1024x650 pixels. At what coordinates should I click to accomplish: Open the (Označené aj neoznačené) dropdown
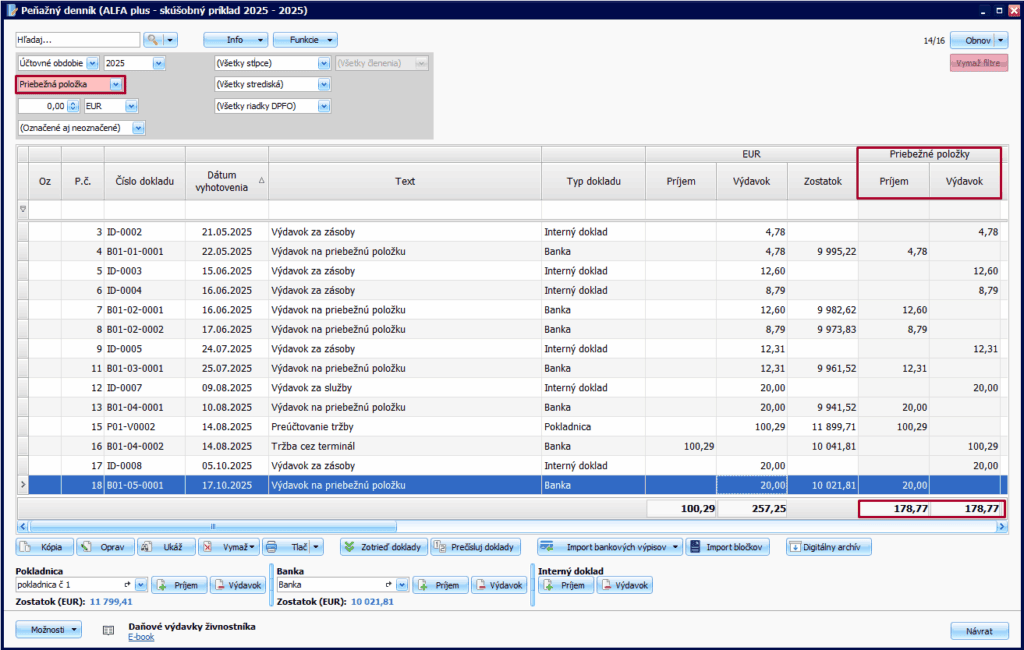click(x=139, y=127)
